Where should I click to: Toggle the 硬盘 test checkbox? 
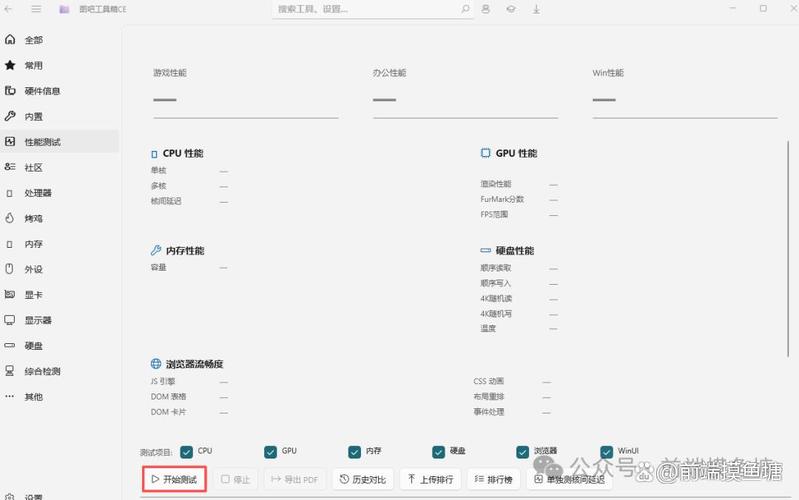click(x=439, y=452)
